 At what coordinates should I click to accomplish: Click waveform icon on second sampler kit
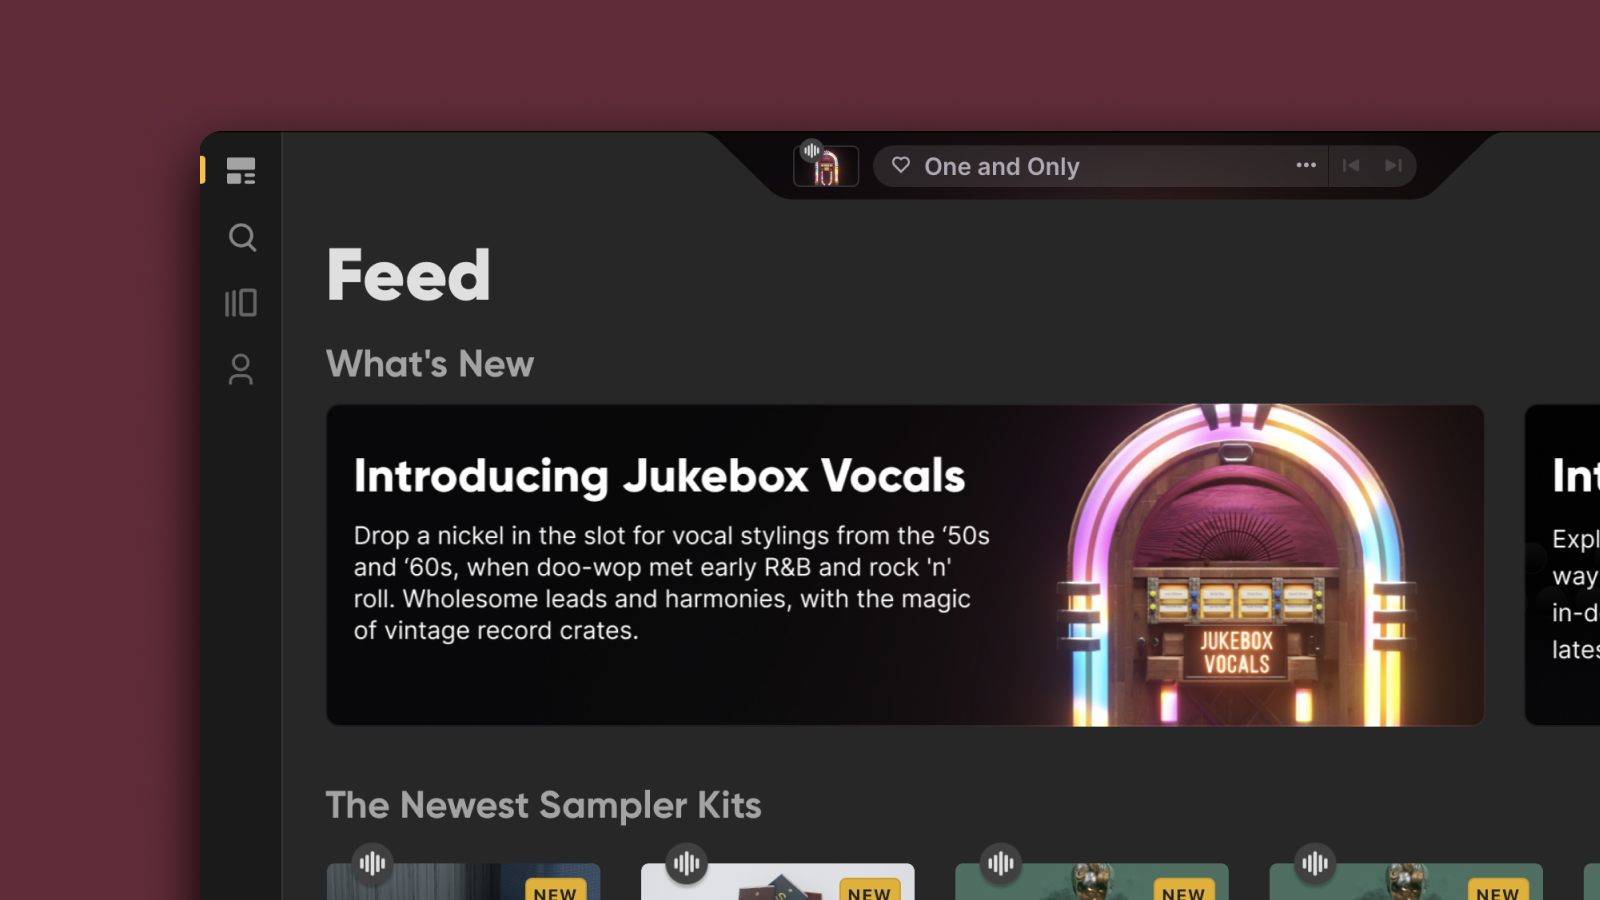pyautogui.click(x=687, y=863)
